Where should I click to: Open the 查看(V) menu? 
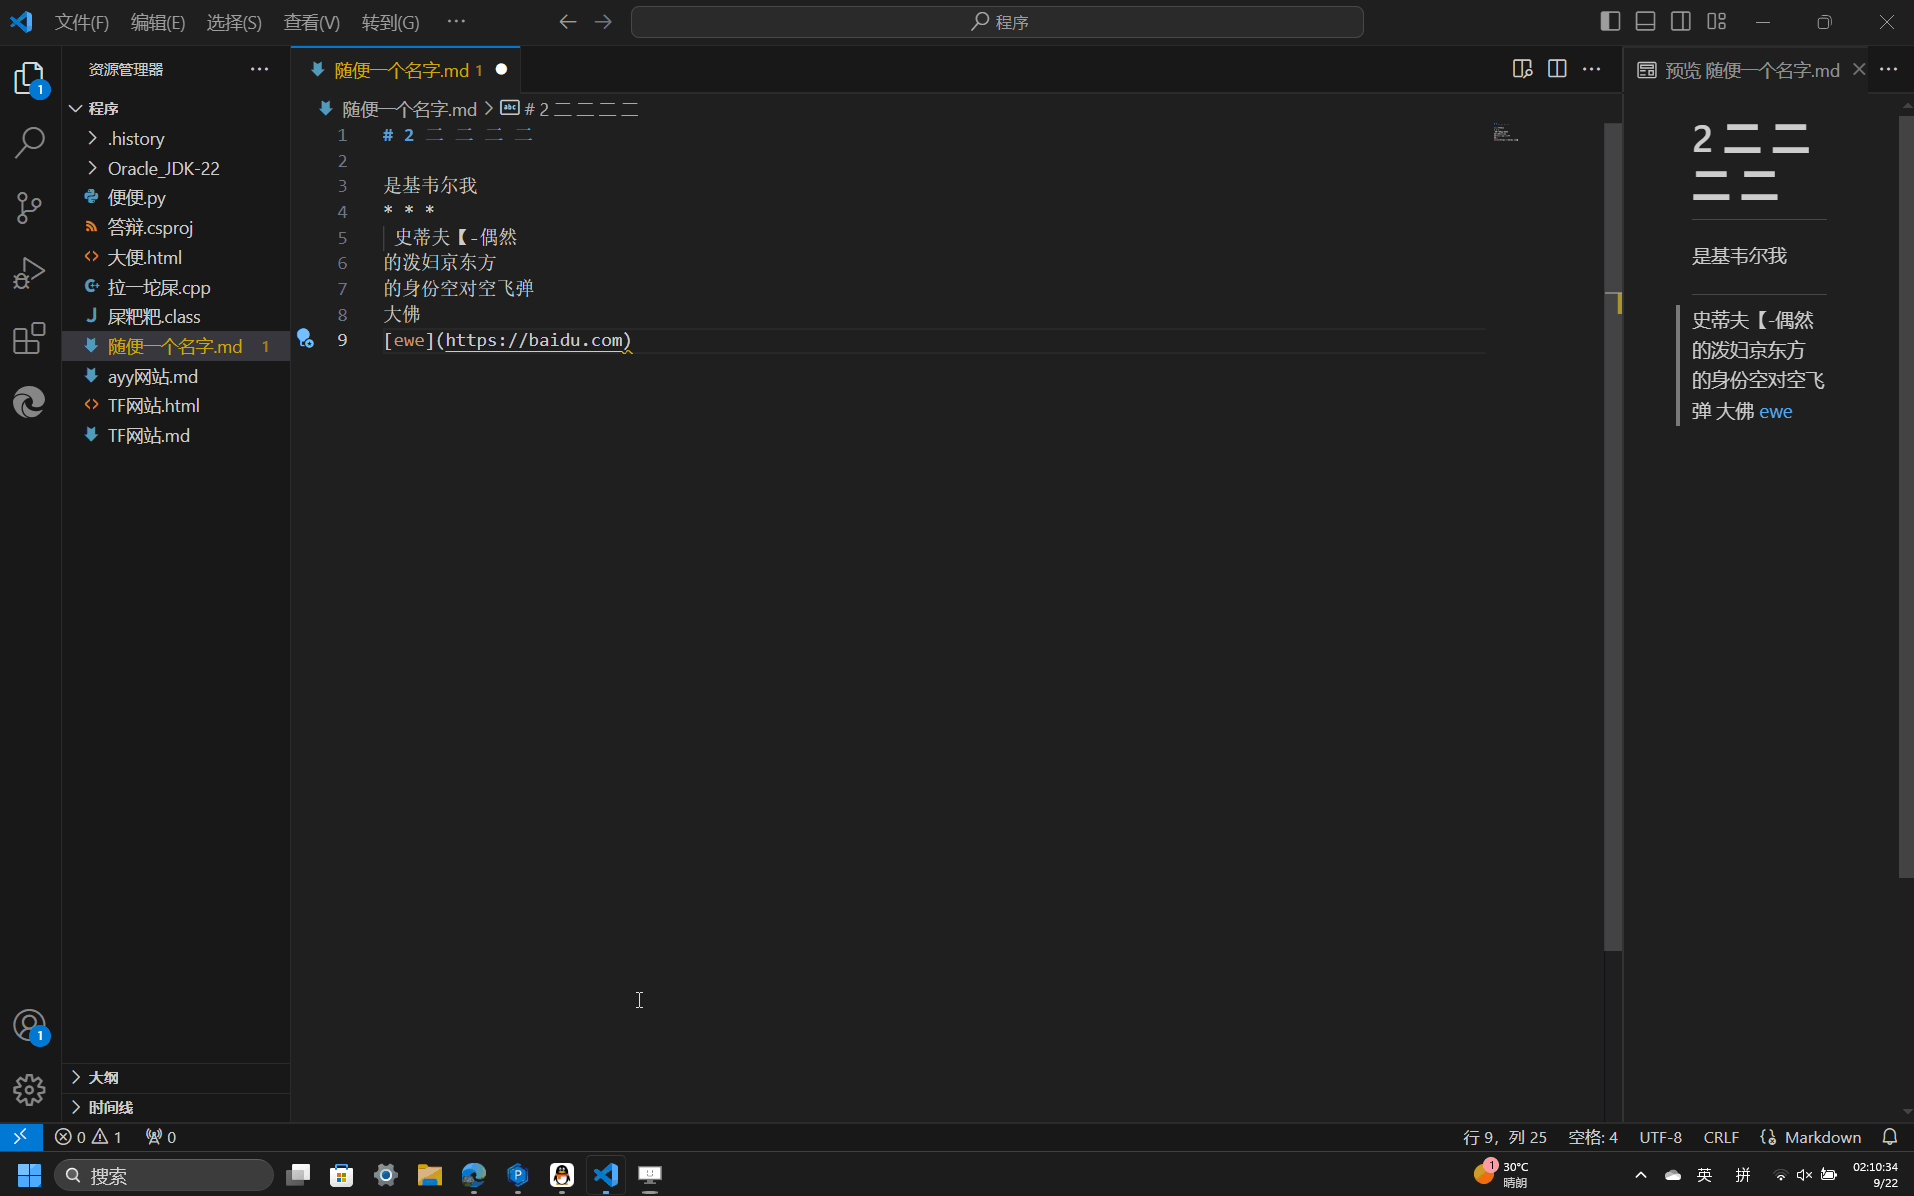pos(312,22)
